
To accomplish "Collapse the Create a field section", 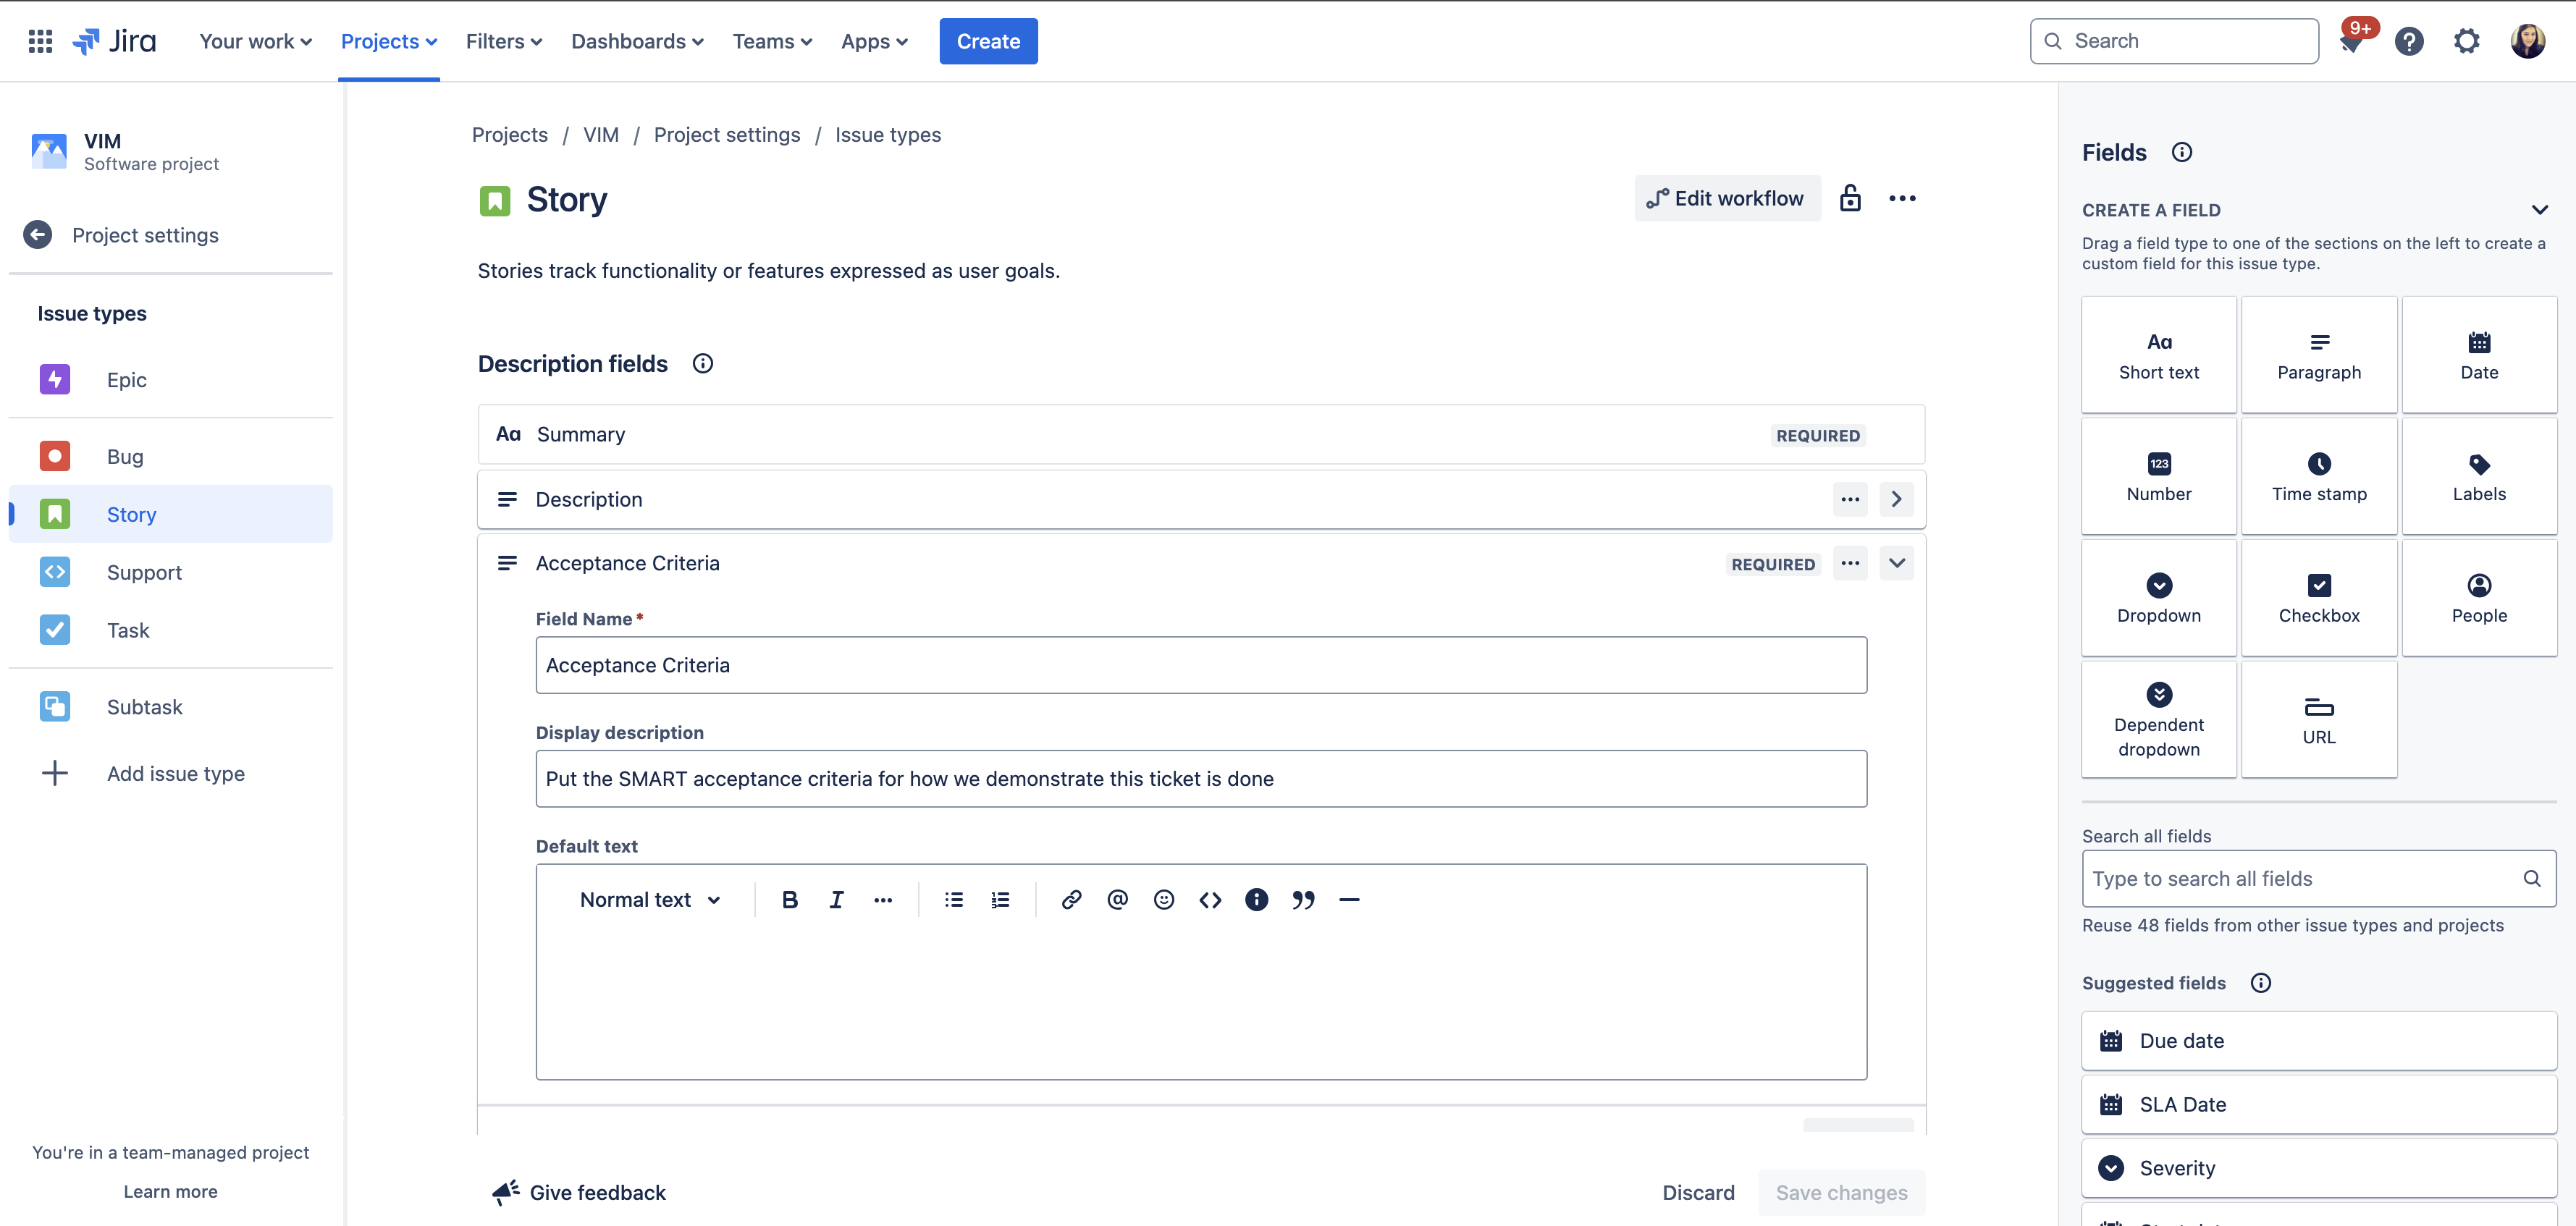I will pos(2538,210).
